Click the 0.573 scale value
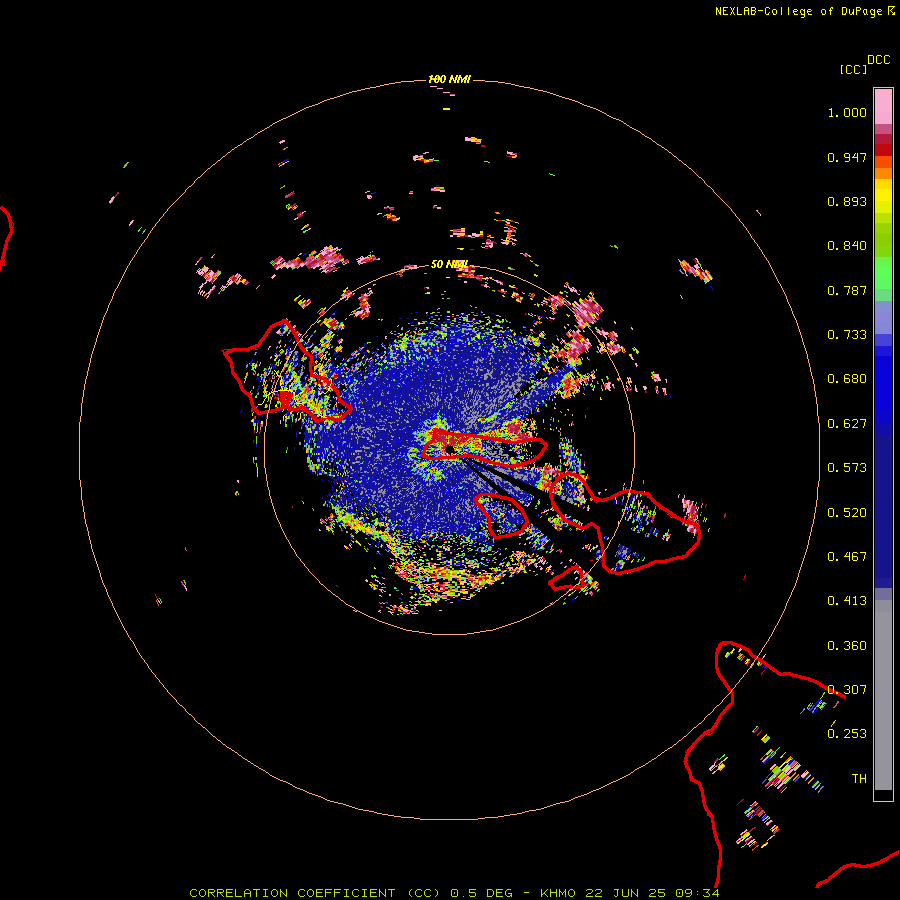The image size is (900, 900). pyautogui.click(x=847, y=468)
